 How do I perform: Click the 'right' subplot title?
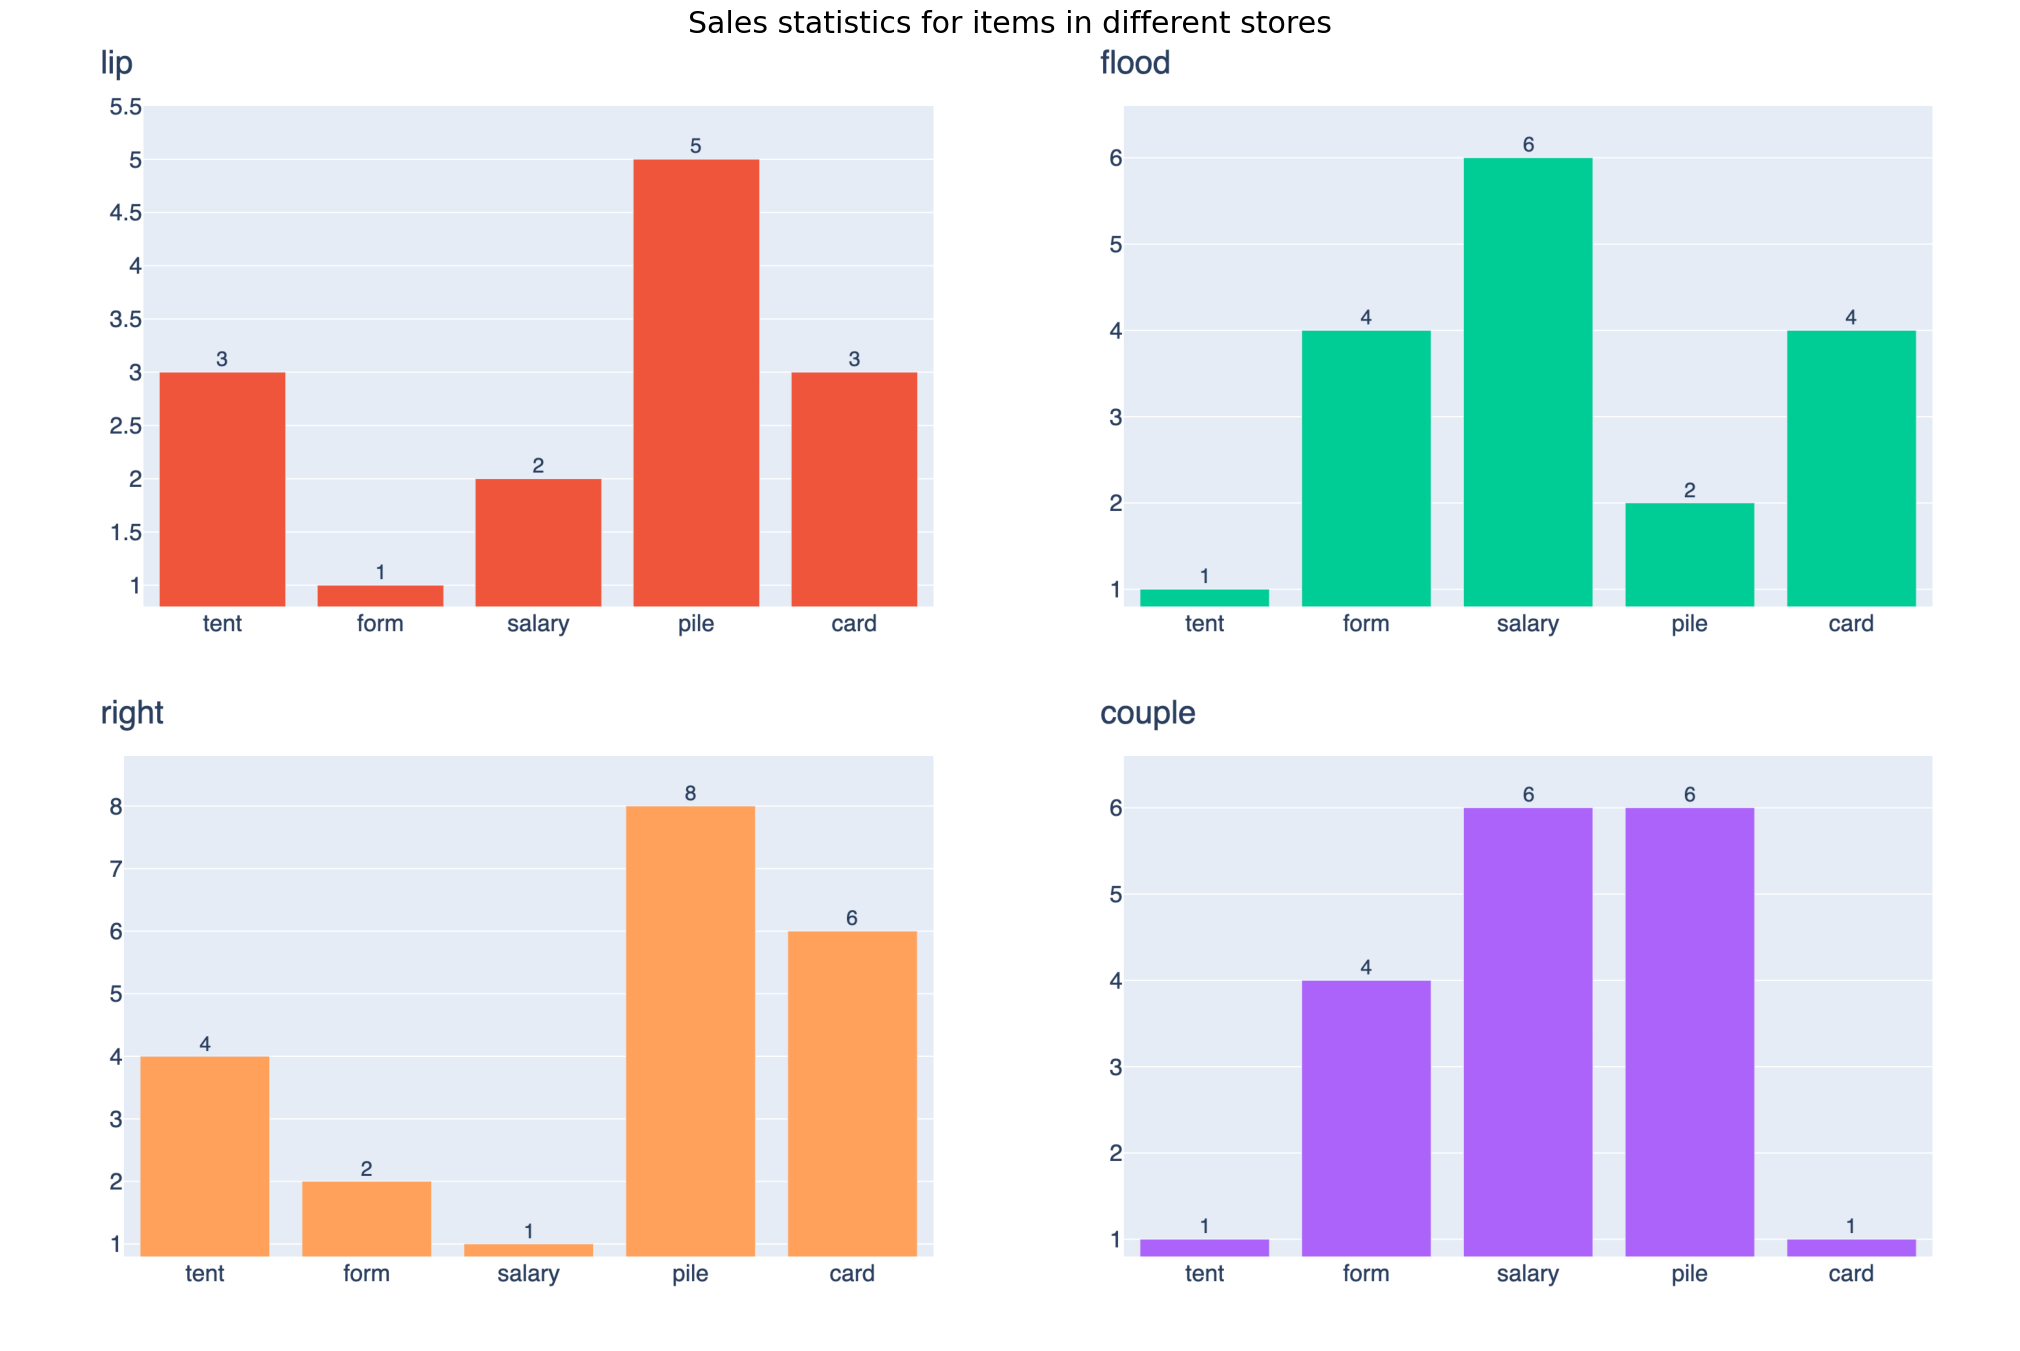[x=132, y=713]
